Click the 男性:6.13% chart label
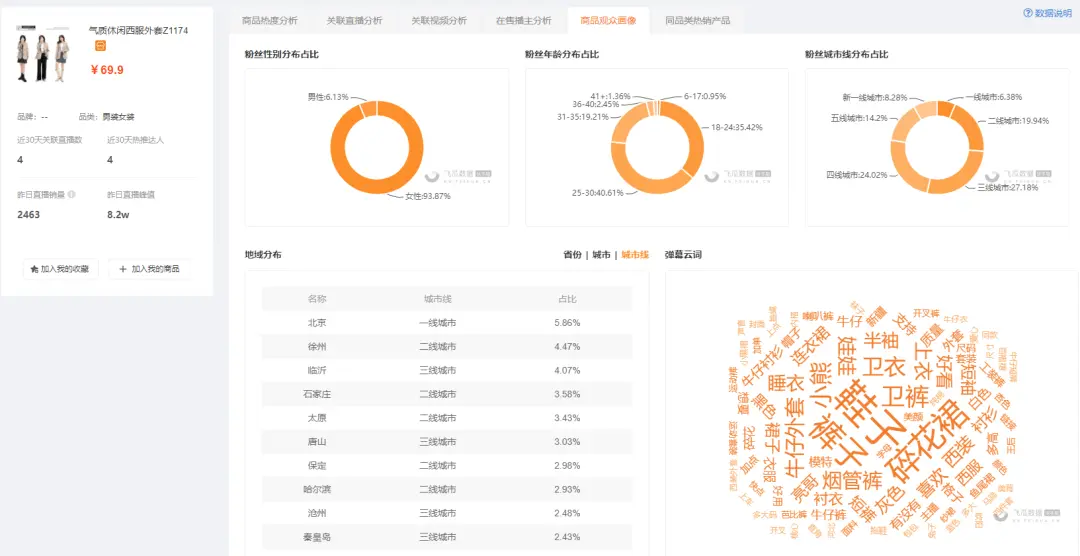Viewport: 1080px width, 556px height. pyautogui.click(x=328, y=97)
